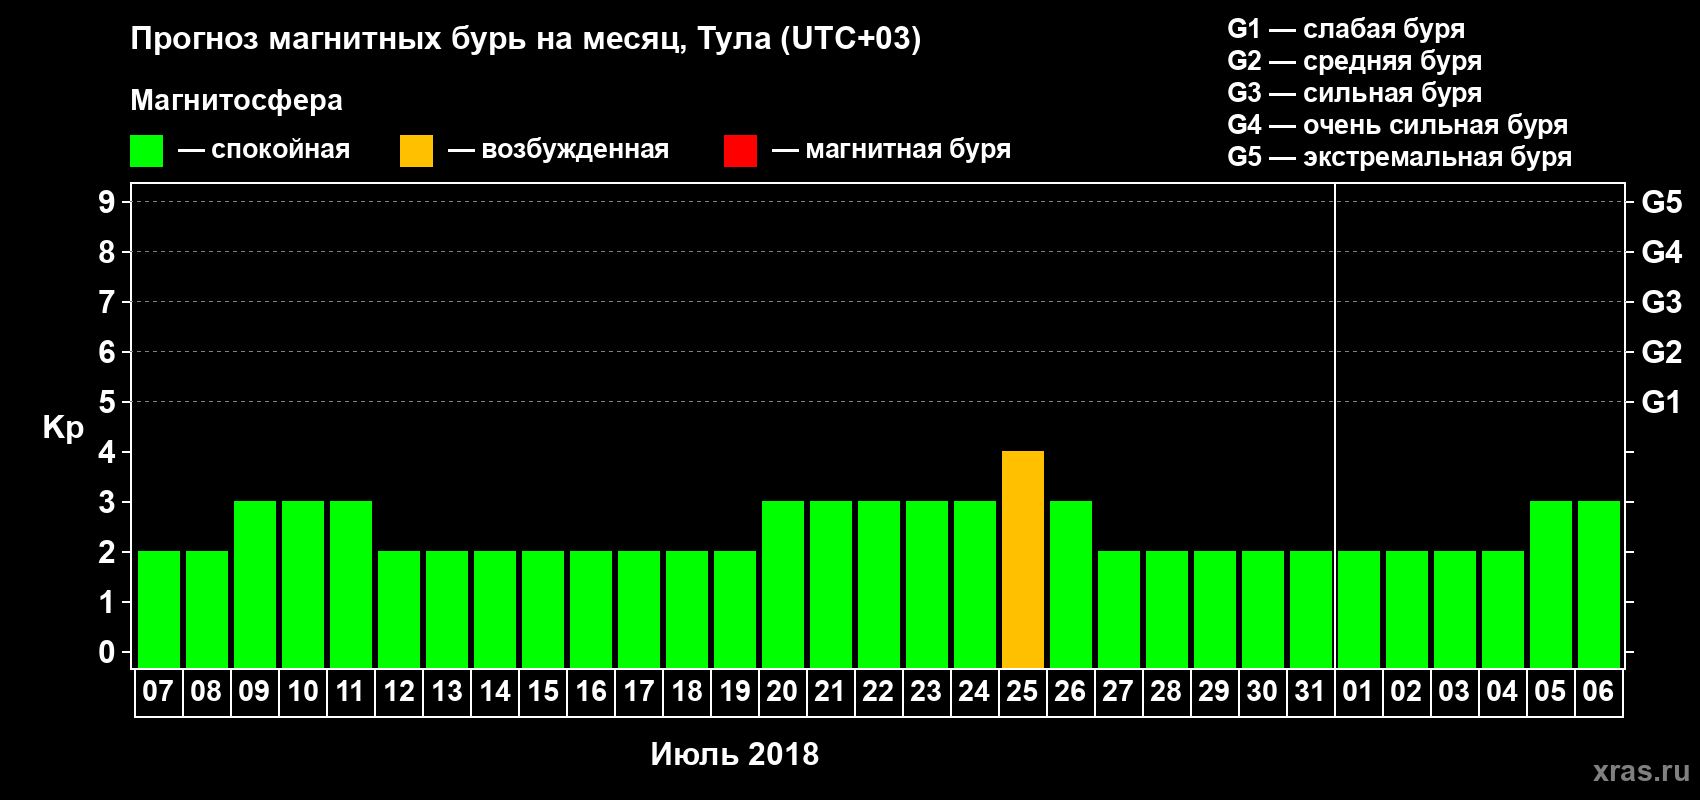Screen dimensions: 1700x800
Task: Click the 9 value on Kp axis
Action: [107, 202]
